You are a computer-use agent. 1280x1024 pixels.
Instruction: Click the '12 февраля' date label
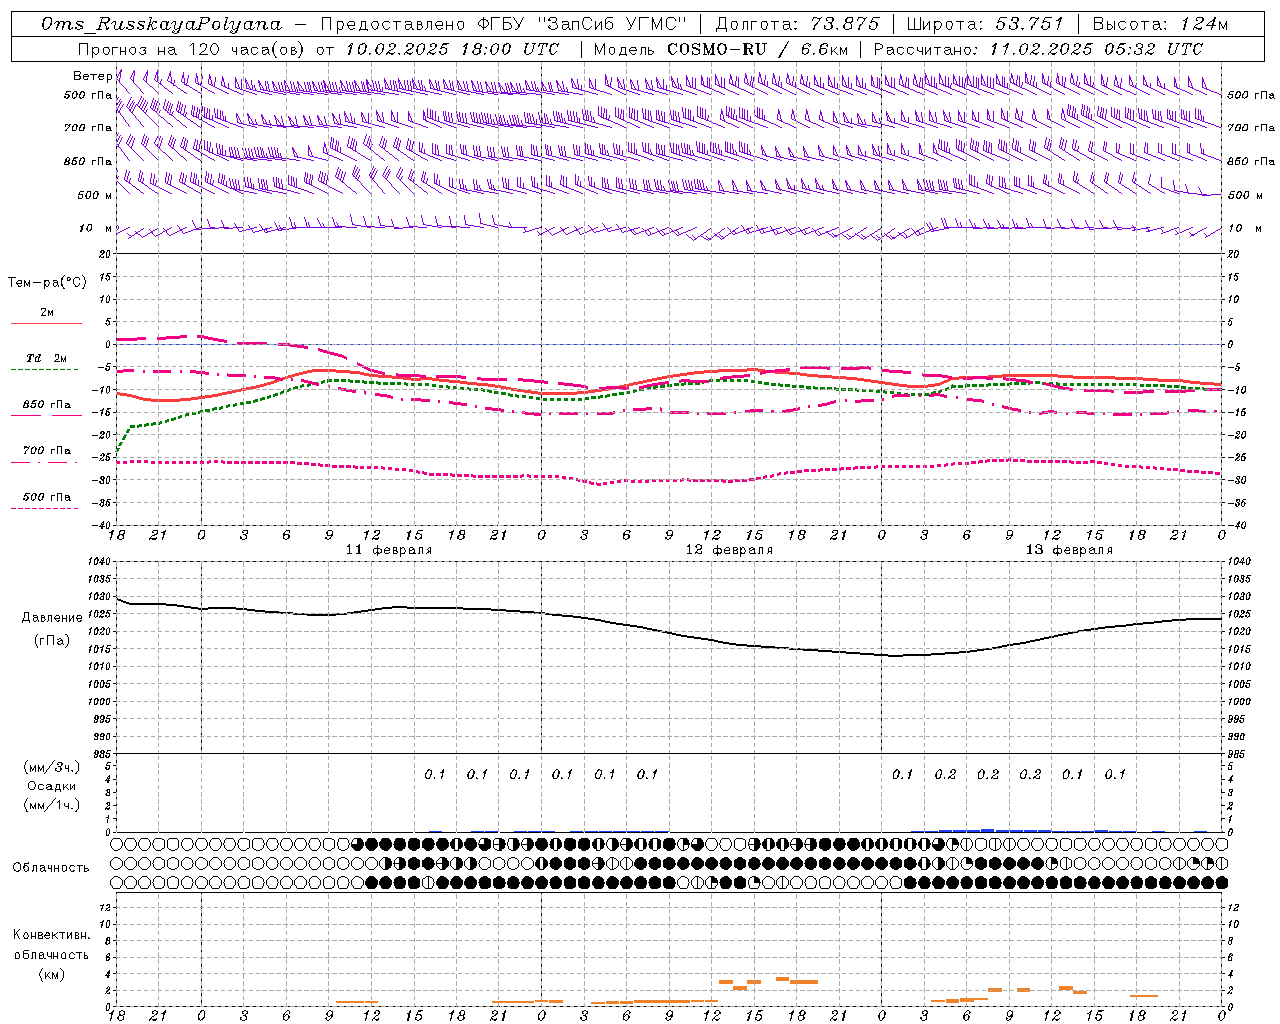point(729,550)
